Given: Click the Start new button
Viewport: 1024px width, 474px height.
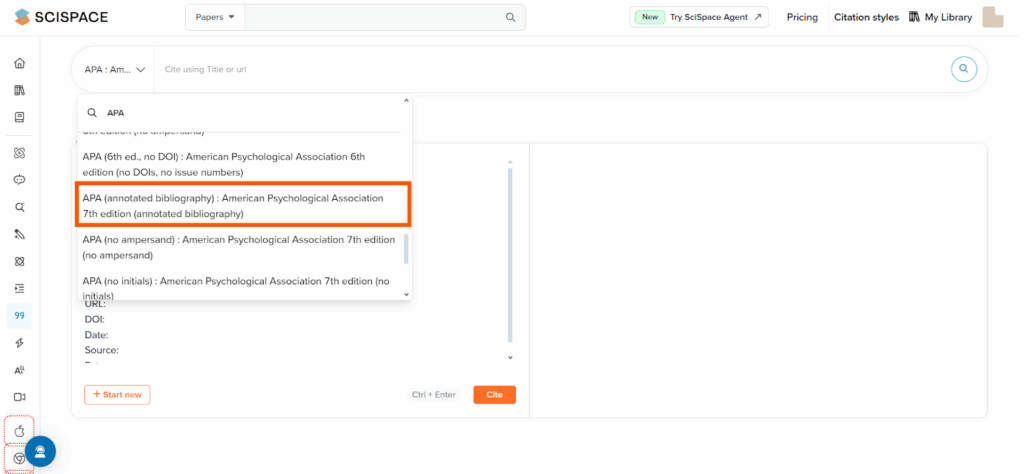Looking at the screenshot, I should point(117,394).
